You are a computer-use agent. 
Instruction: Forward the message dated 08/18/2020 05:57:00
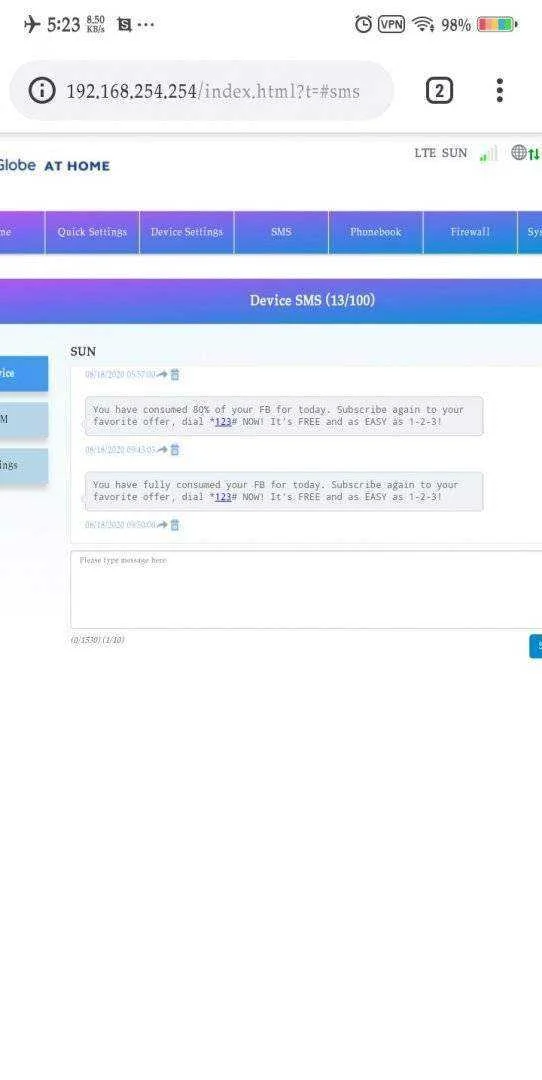coord(163,375)
